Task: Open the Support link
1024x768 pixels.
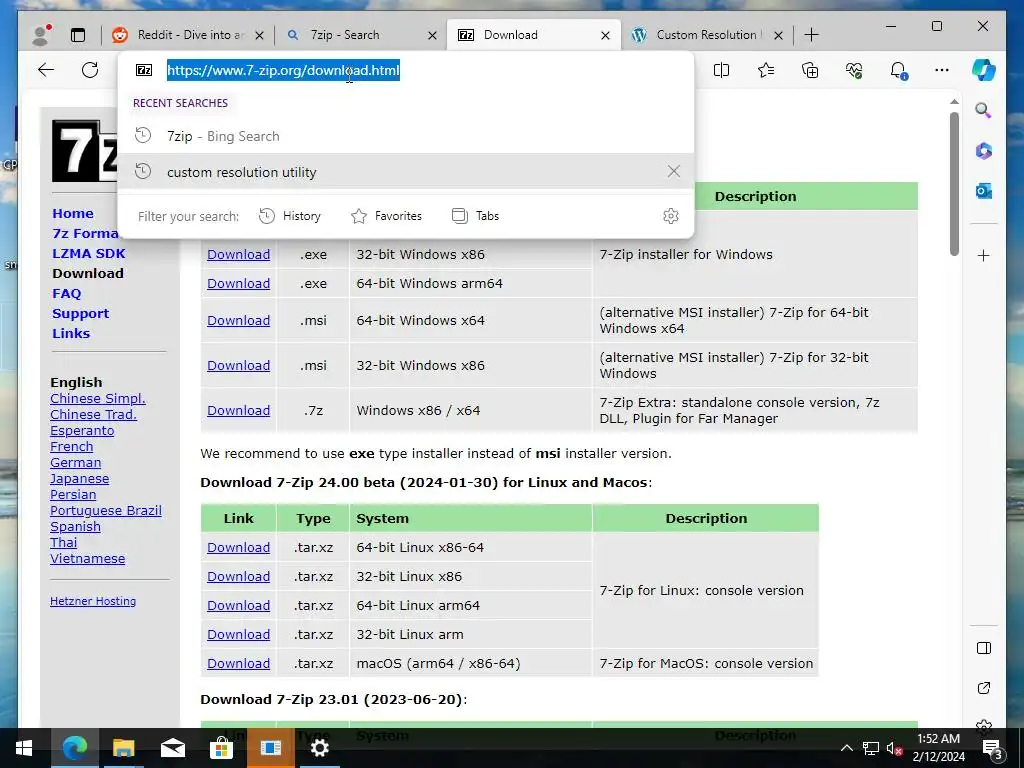Action: pos(80,313)
